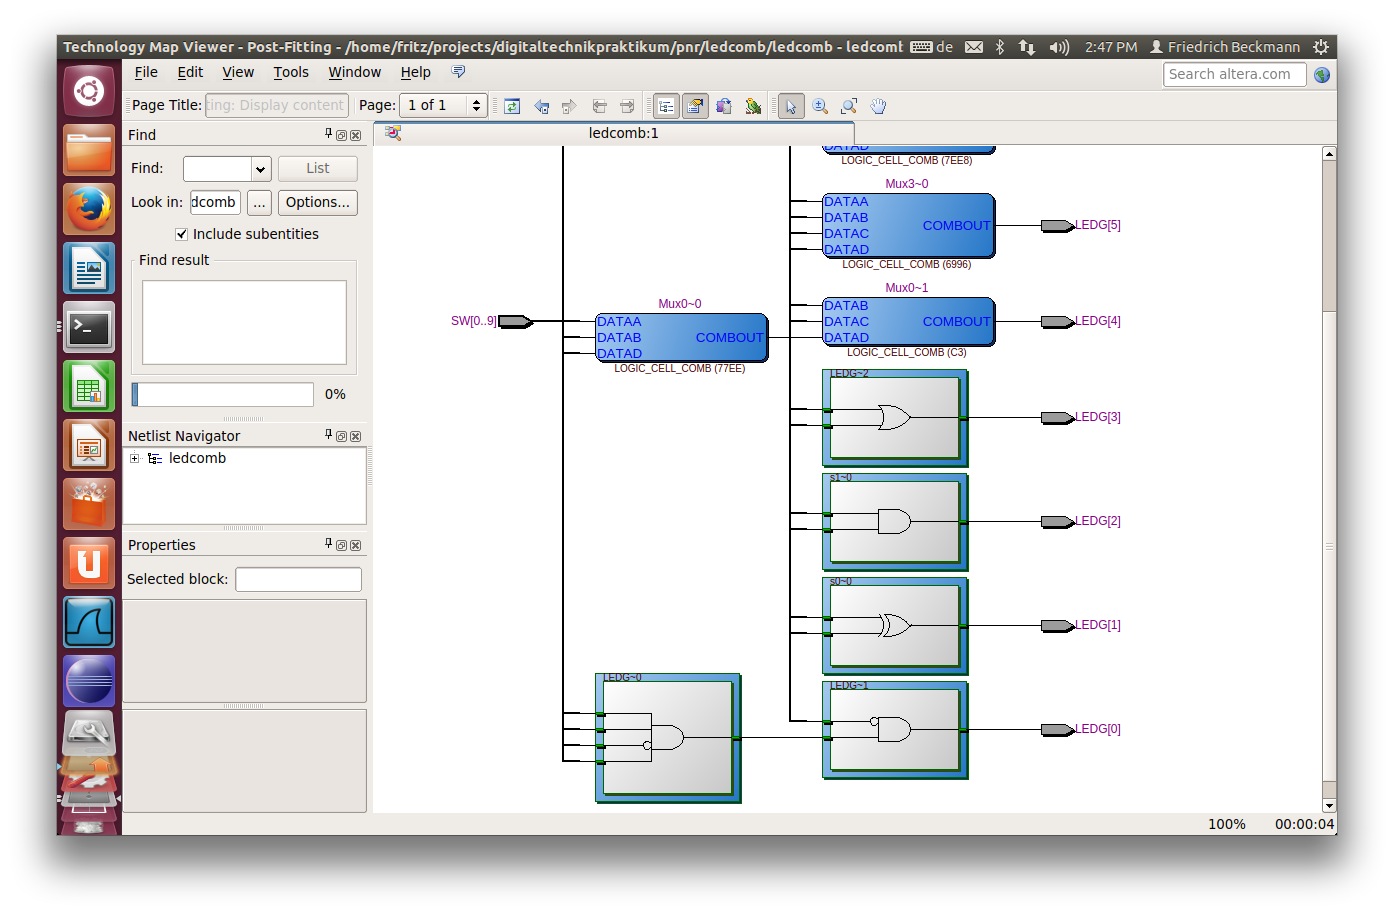1394x914 pixels.
Task: Activate the Hand pan tool
Action: [878, 106]
